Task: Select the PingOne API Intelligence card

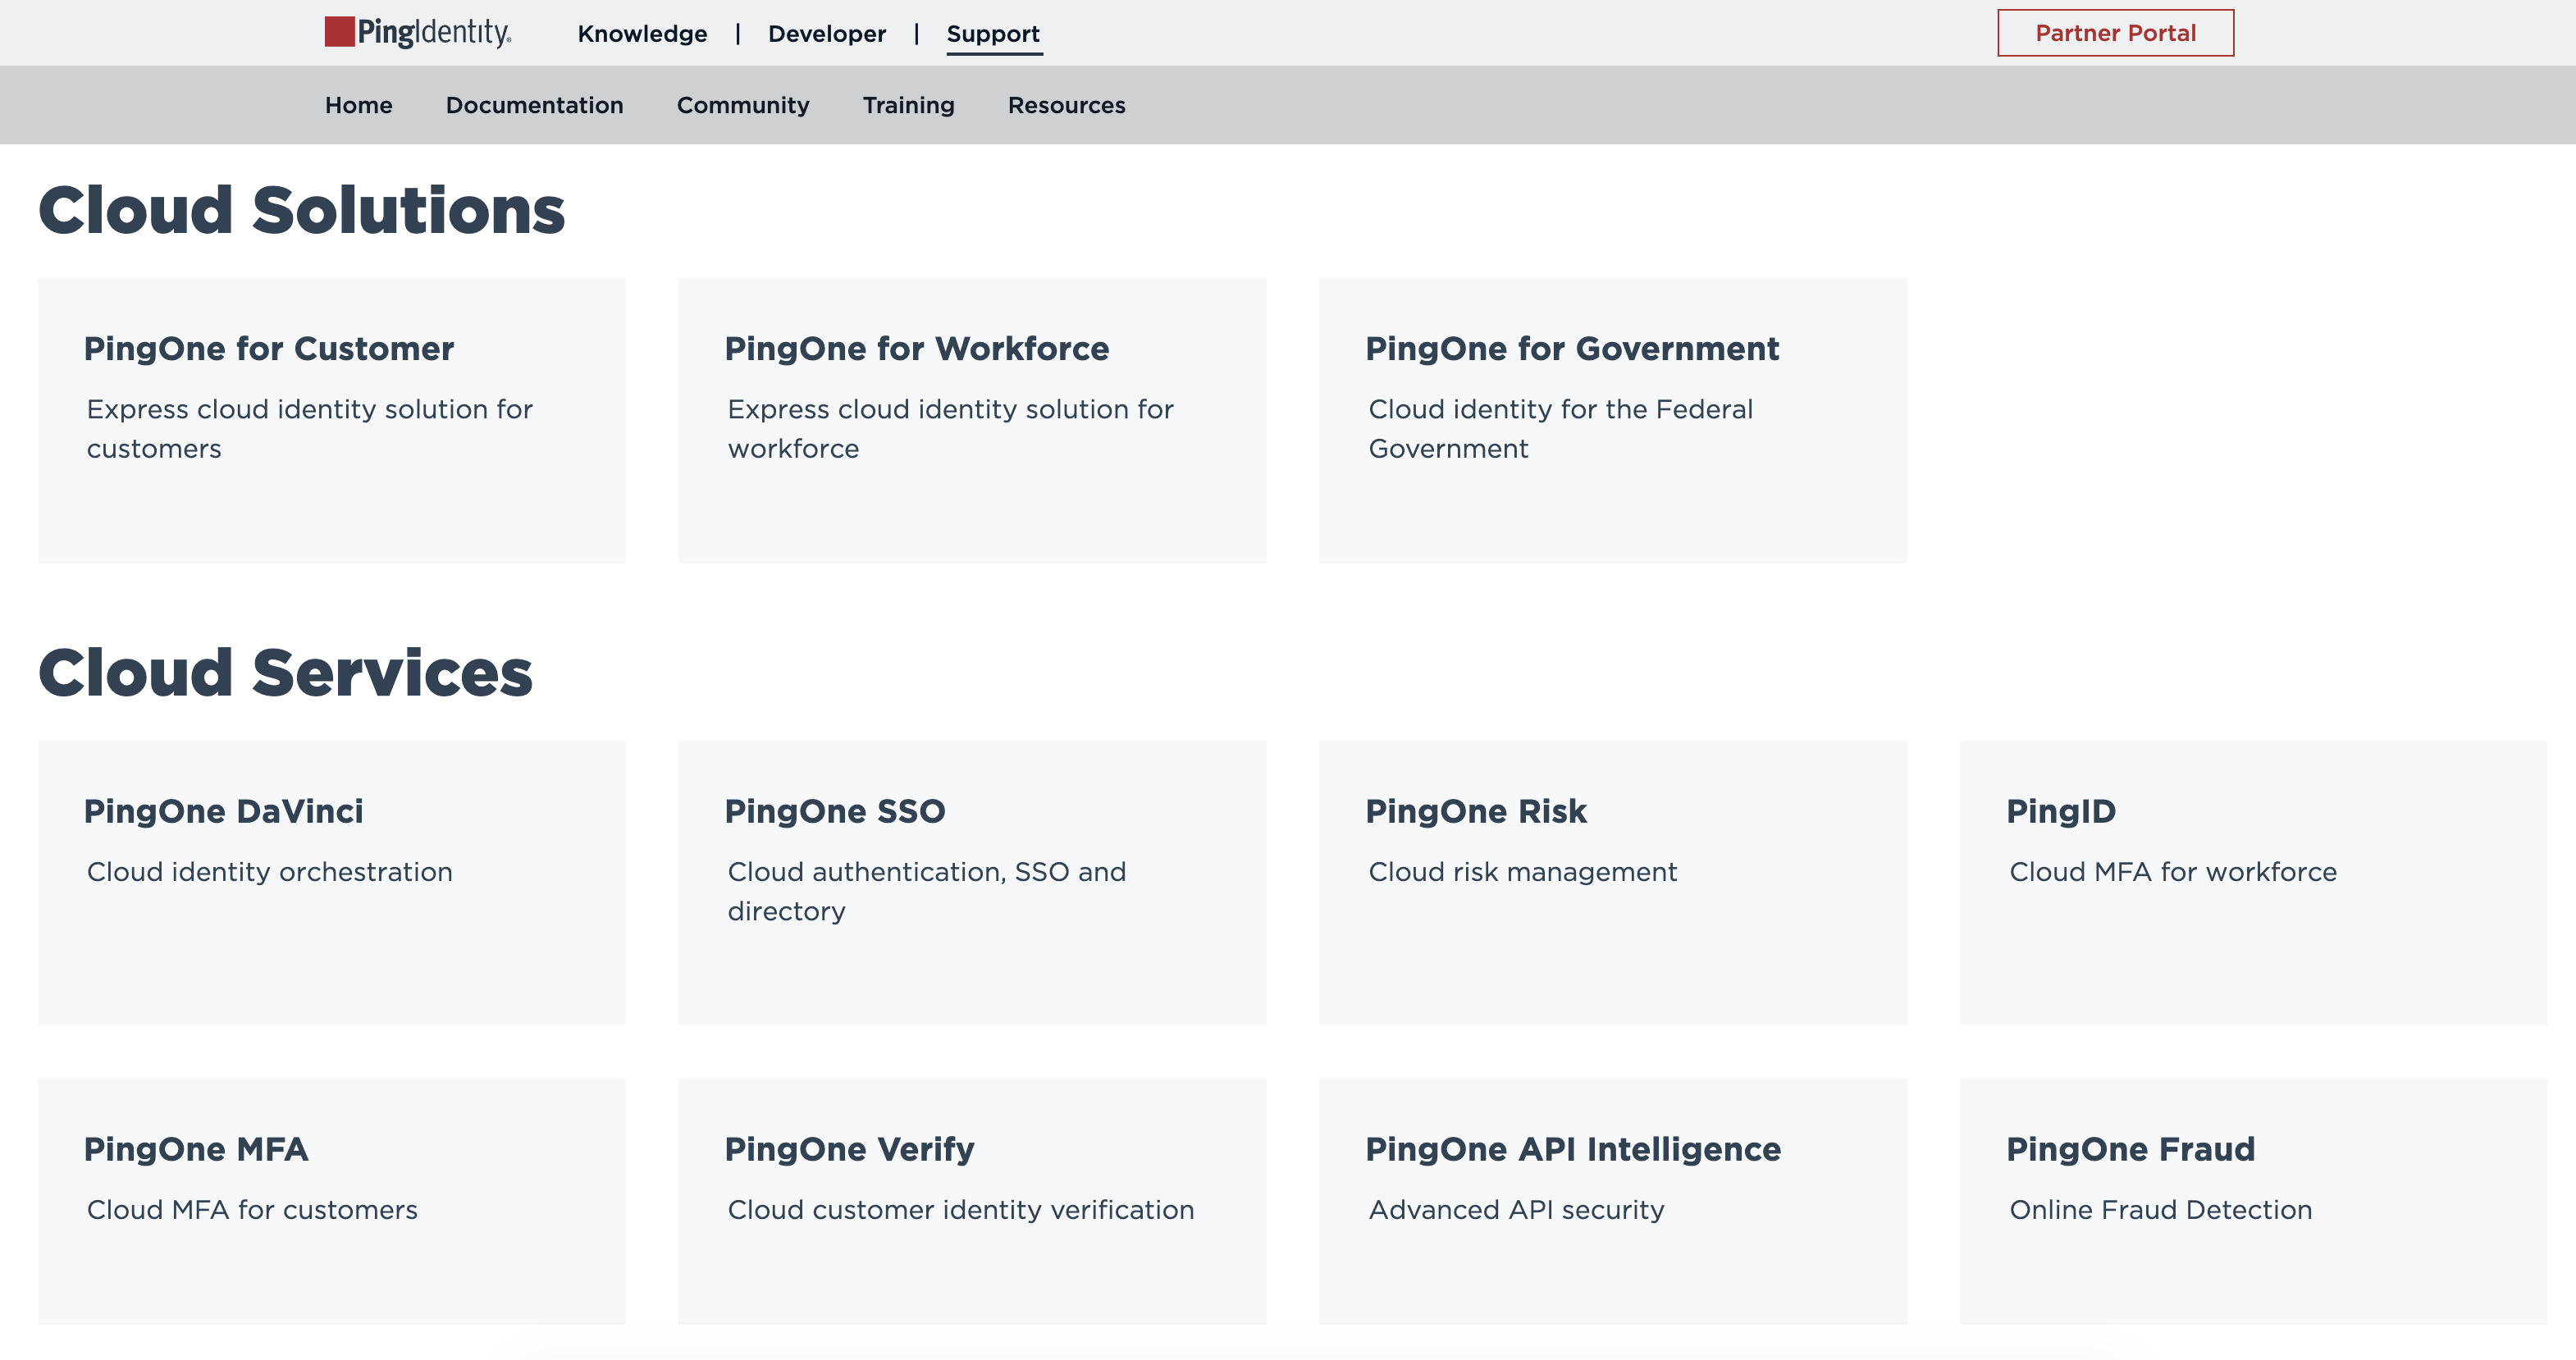Action: click(x=1612, y=1201)
